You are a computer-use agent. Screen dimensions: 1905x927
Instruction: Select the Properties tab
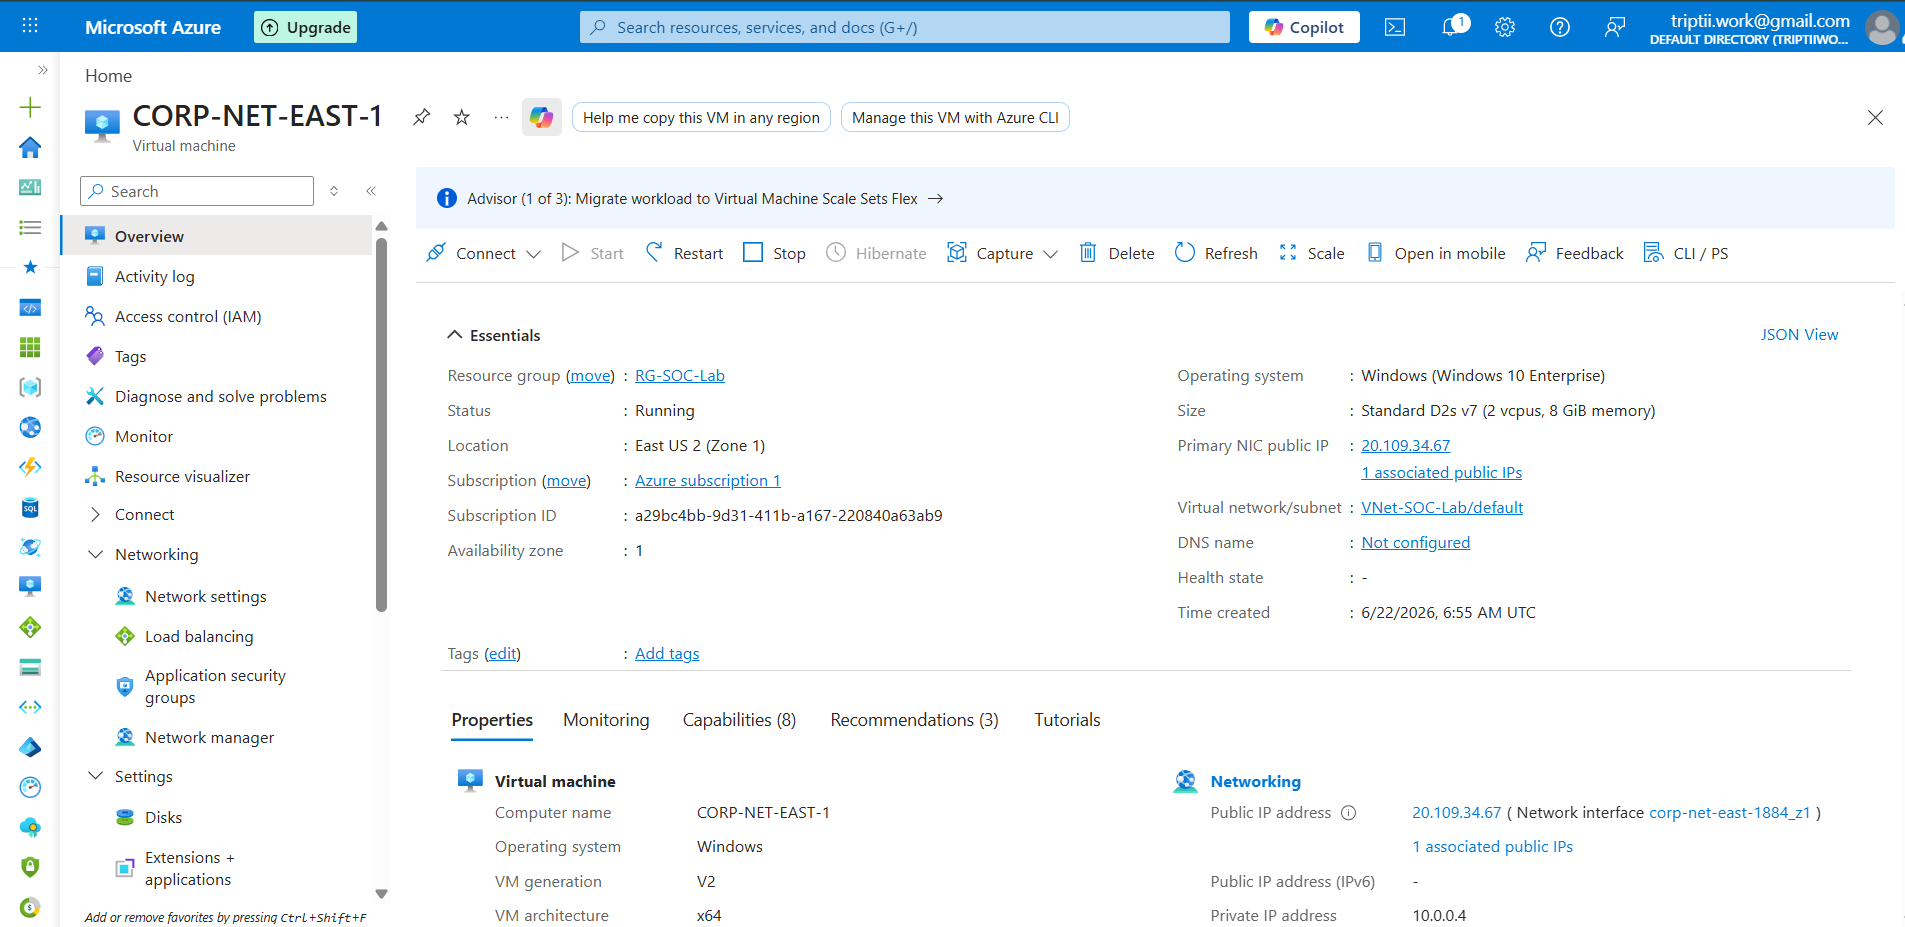492,720
